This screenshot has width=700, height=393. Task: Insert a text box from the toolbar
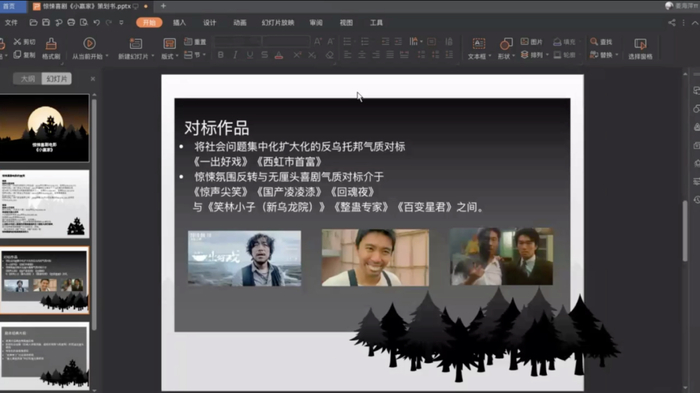(x=479, y=44)
